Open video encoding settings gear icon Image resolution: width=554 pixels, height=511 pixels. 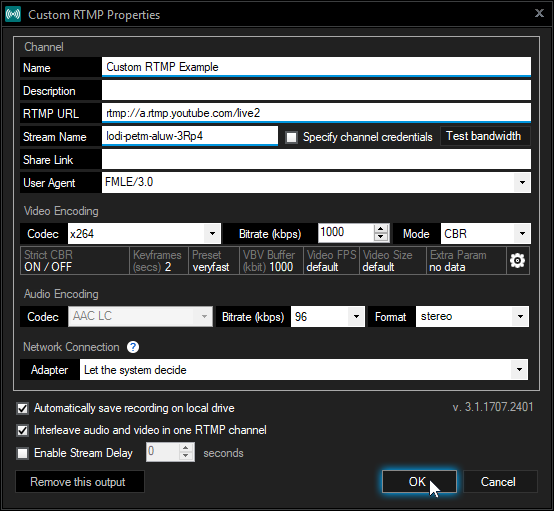pyautogui.click(x=517, y=261)
